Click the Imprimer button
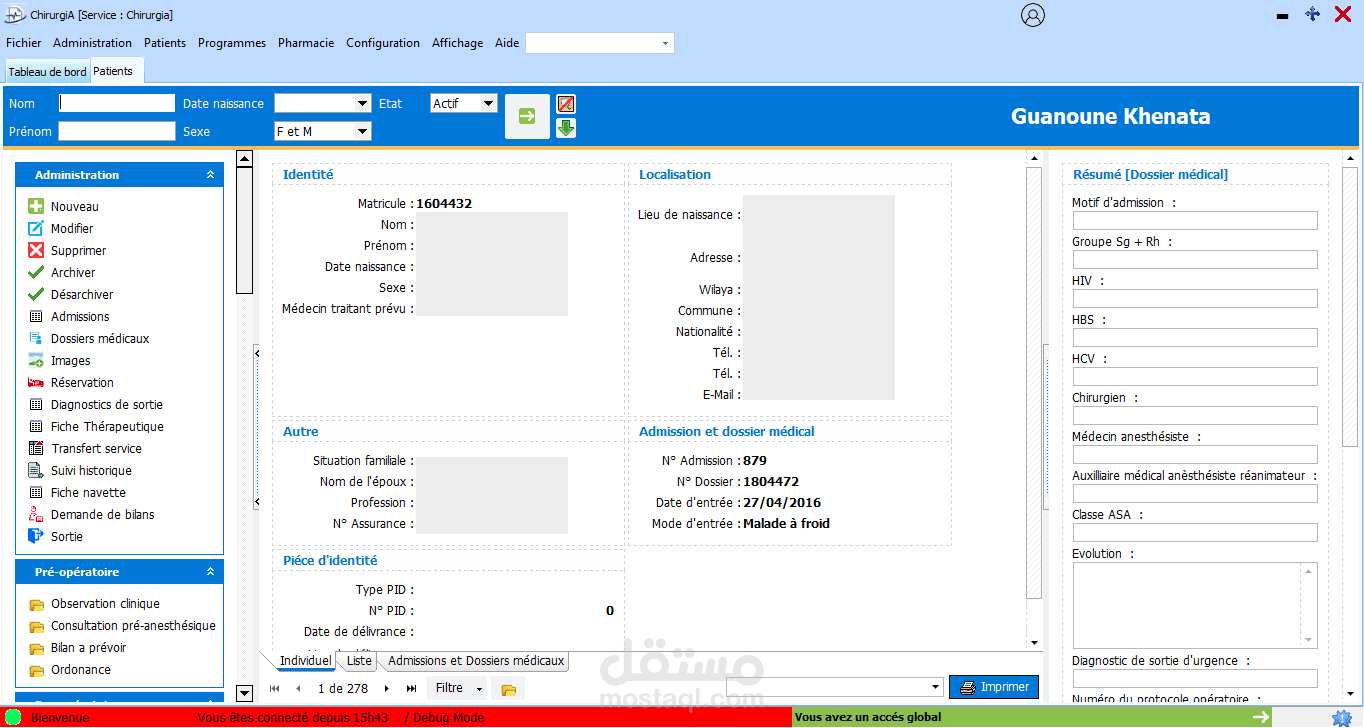 (x=994, y=687)
